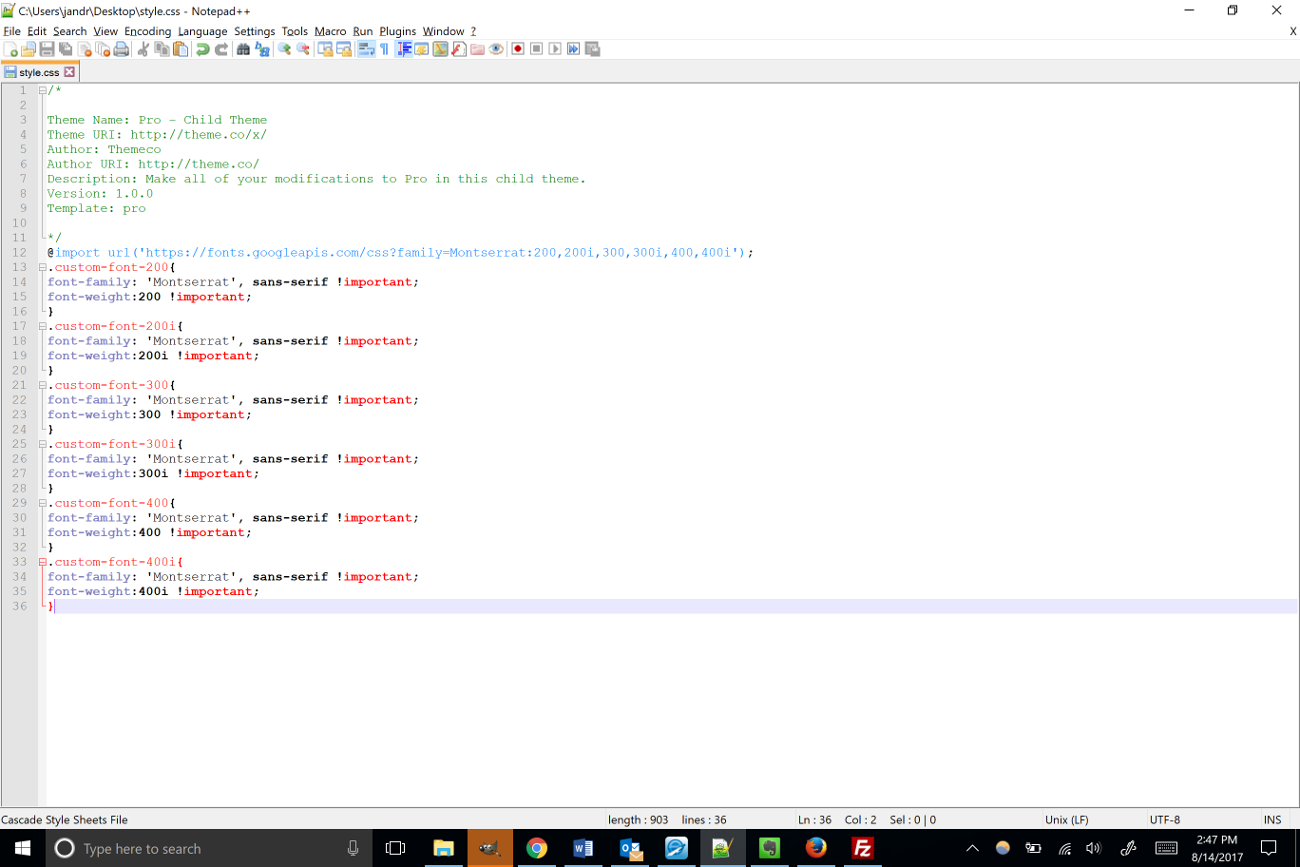The width and height of the screenshot is (1300, 867).
Task: Open FileZilla from the Windows taskbar
Action: (862, 848)
